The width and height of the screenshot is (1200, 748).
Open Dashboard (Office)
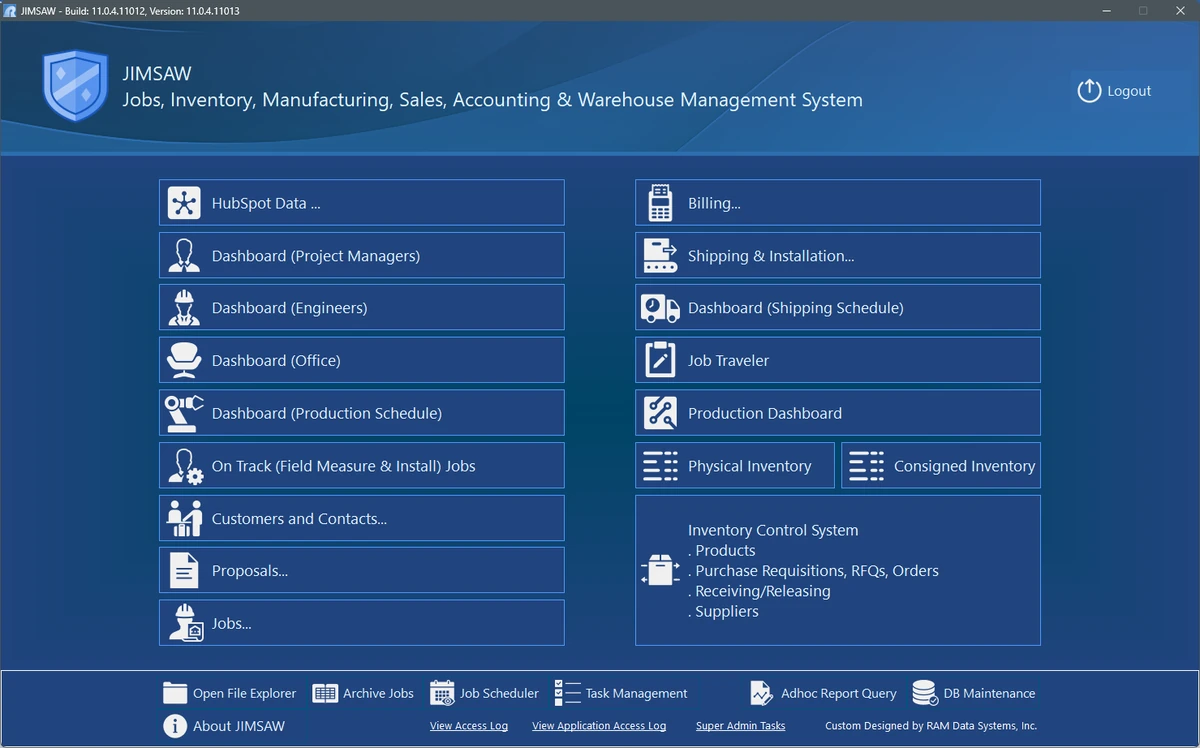tap(362, 360)
